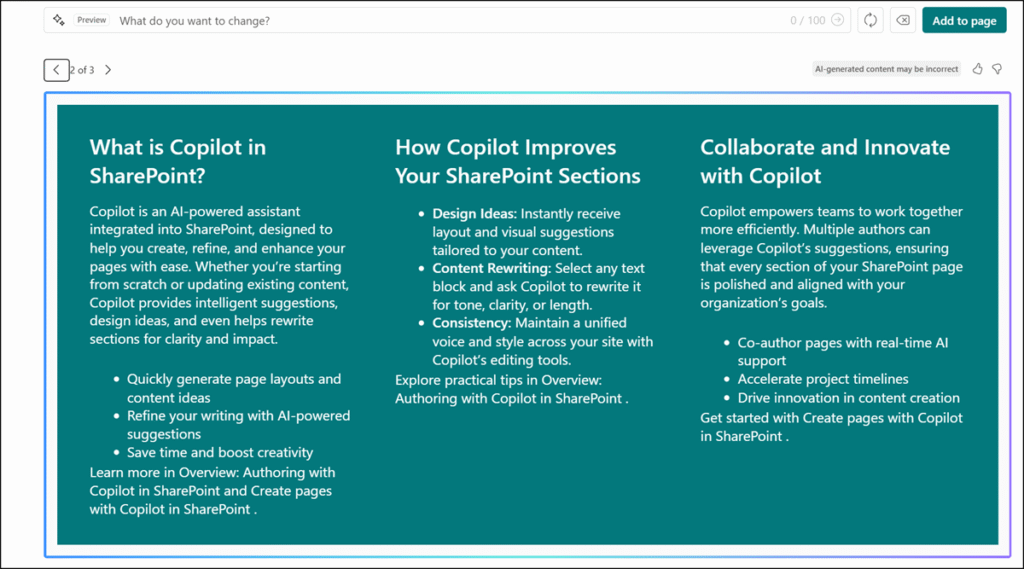Go to next suggestion
The image size is (1024, 569).
click(108, 70)
